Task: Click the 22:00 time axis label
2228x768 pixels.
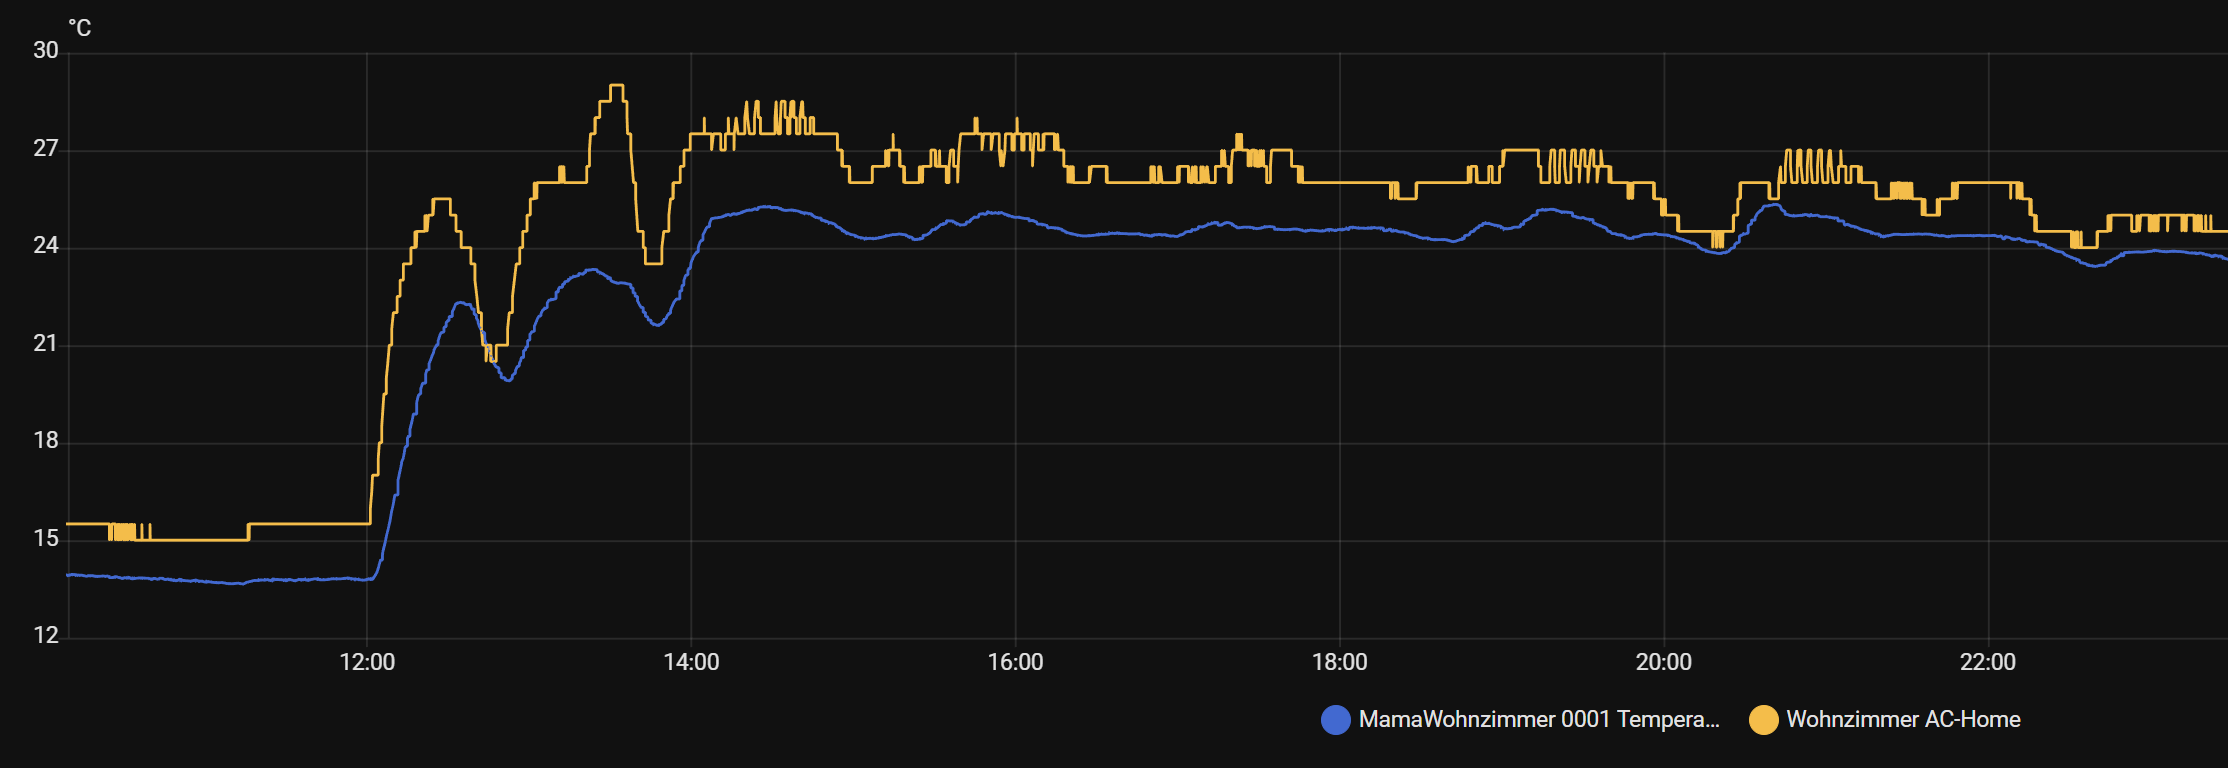Action: tap(1987, 662)
